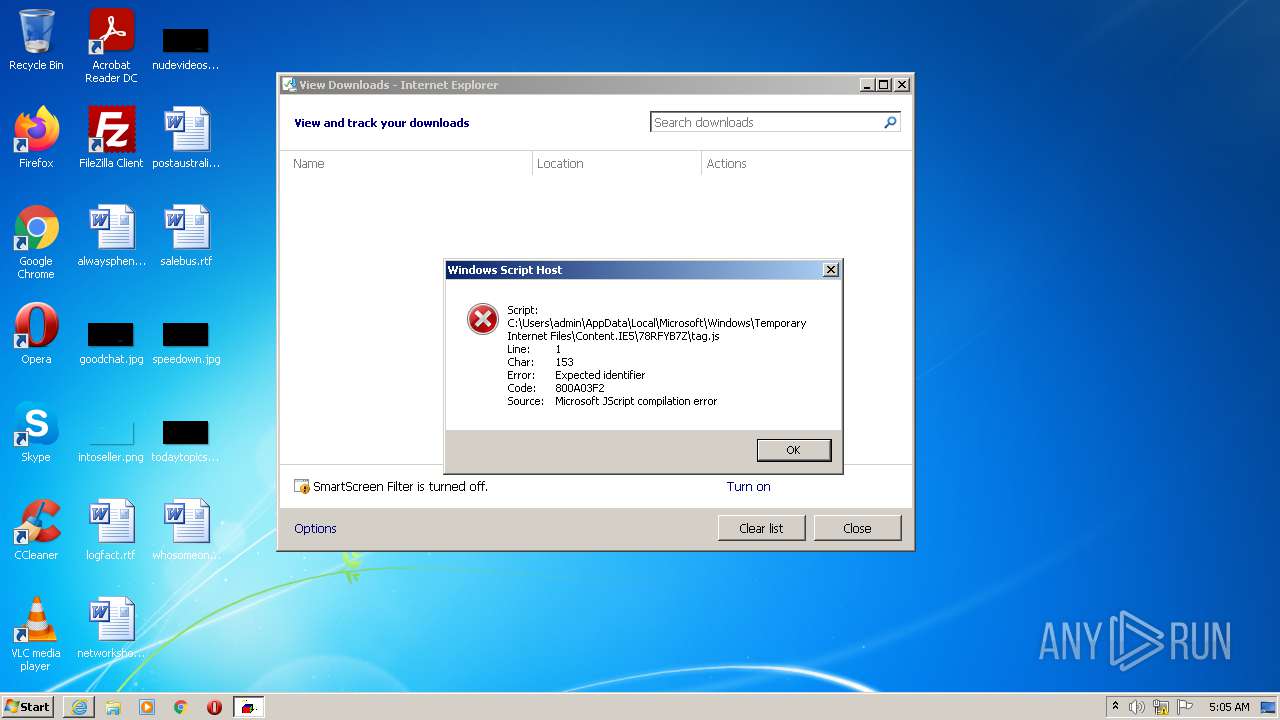The image size is (1280, 720).
Task: Open Windows Media Player taskbar icon
Action: (x=147, y=707)
